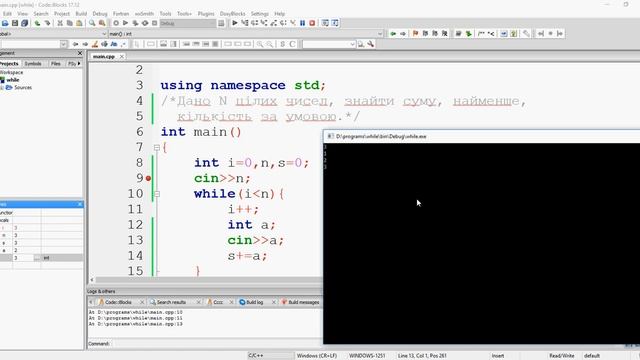Click the Rebuild icon
The image size is (640, 360).
145,23
